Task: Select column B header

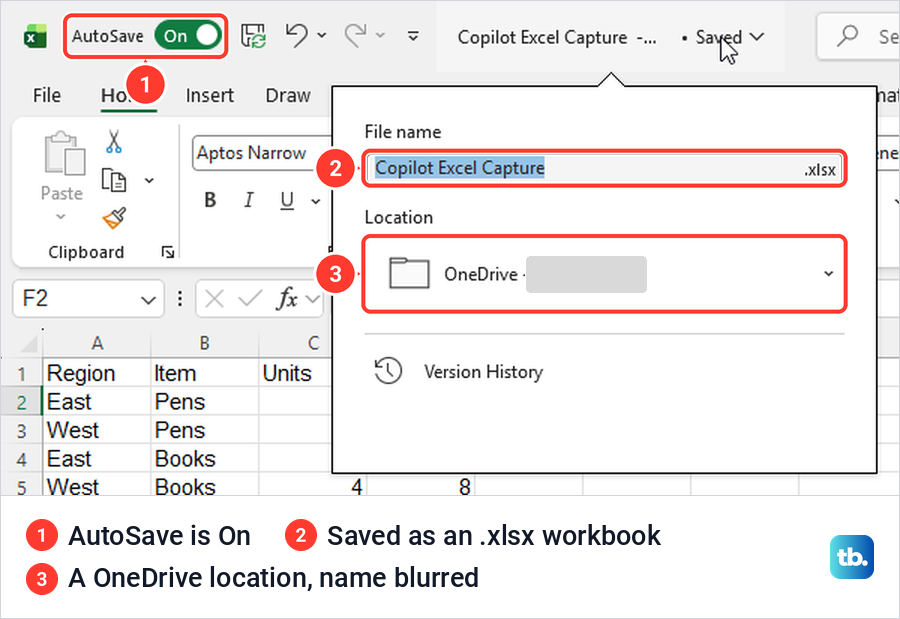Action: point(204,343)
